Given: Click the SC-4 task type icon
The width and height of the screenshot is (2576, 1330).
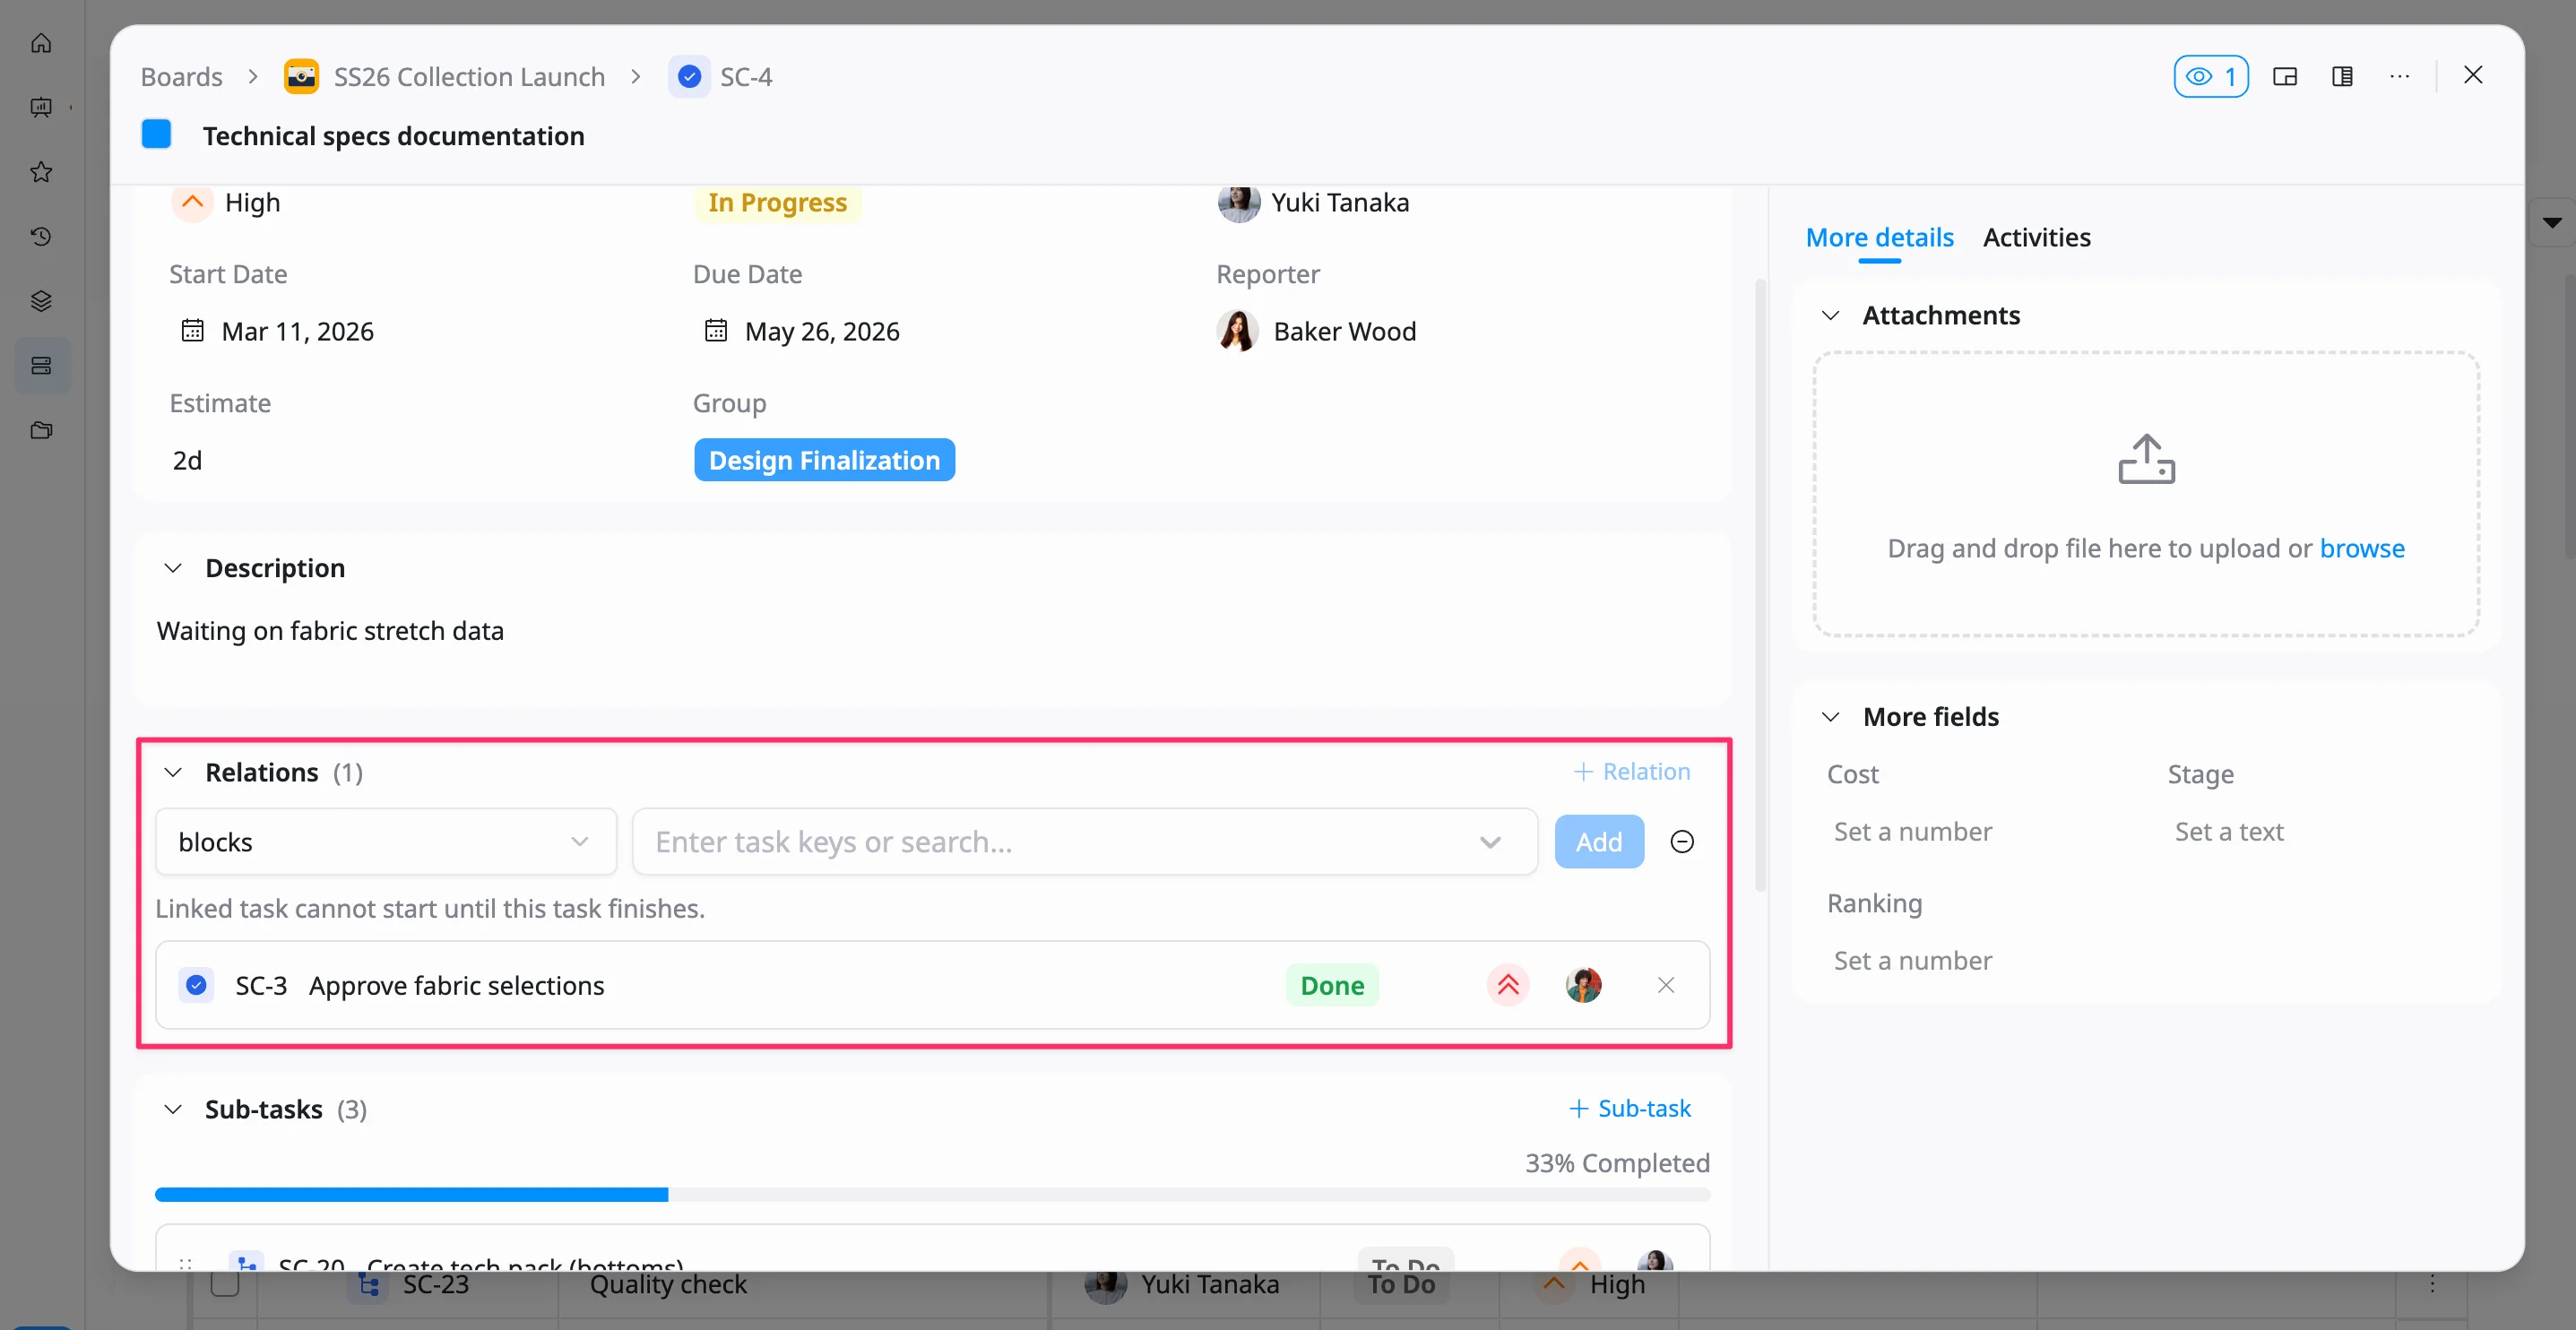Looking at the screenshot, I should (x=689, y=77).
